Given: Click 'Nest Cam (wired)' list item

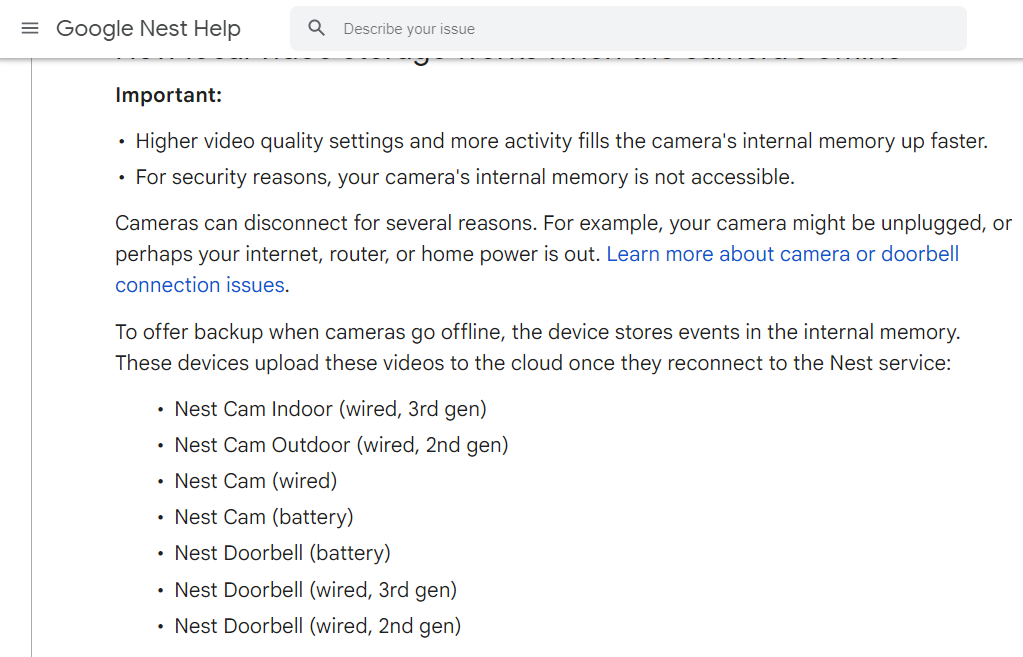Looking at the screenshot, I should pyautogui.click(x=256, y=481).
